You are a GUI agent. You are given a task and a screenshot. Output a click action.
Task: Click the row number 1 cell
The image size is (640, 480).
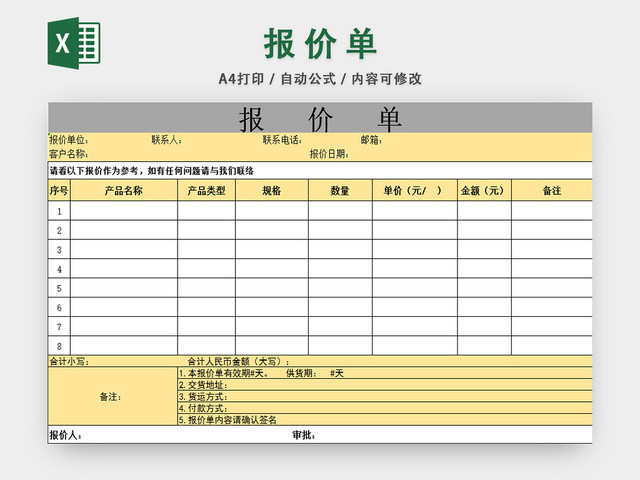[x=59, y=211]
